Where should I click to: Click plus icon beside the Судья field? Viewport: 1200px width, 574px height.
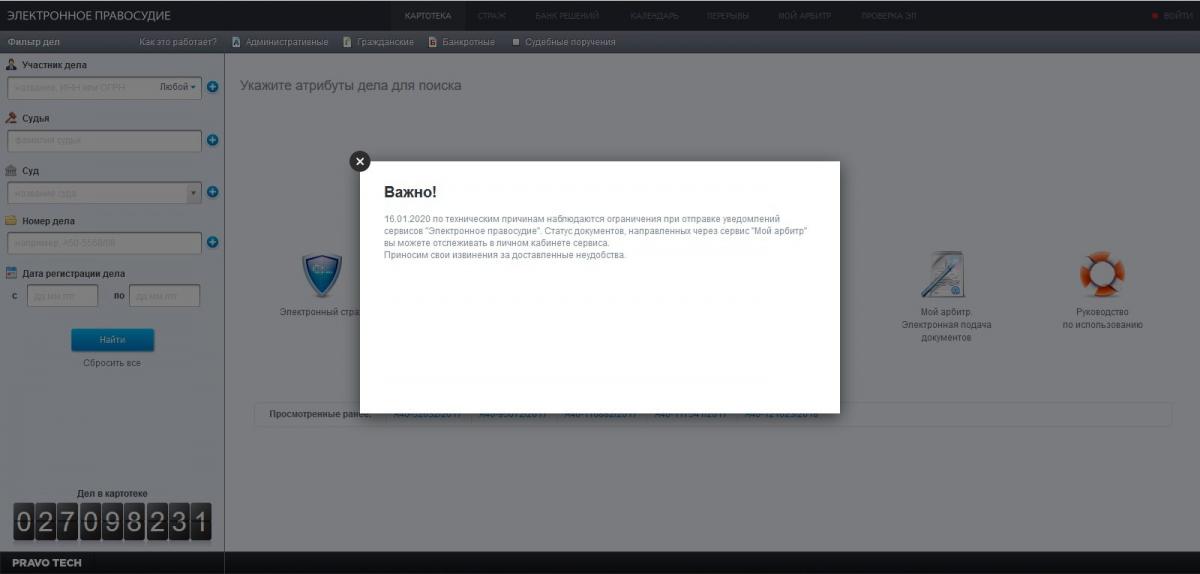(212, 140)
